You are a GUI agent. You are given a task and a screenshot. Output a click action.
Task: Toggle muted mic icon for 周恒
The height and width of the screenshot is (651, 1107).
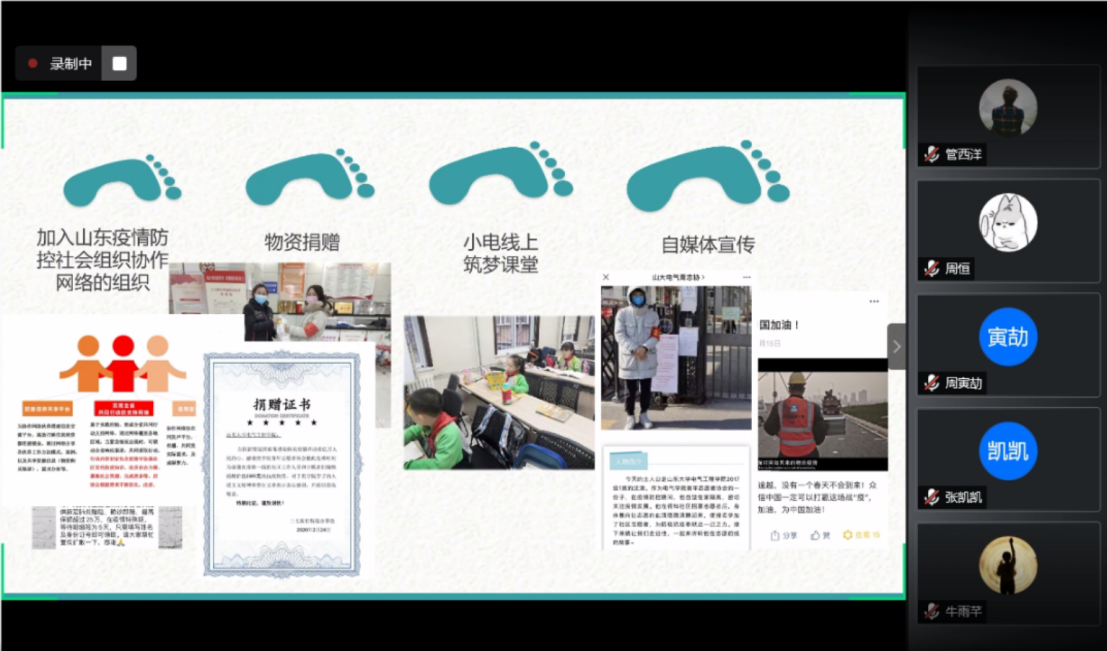(931, 269)
